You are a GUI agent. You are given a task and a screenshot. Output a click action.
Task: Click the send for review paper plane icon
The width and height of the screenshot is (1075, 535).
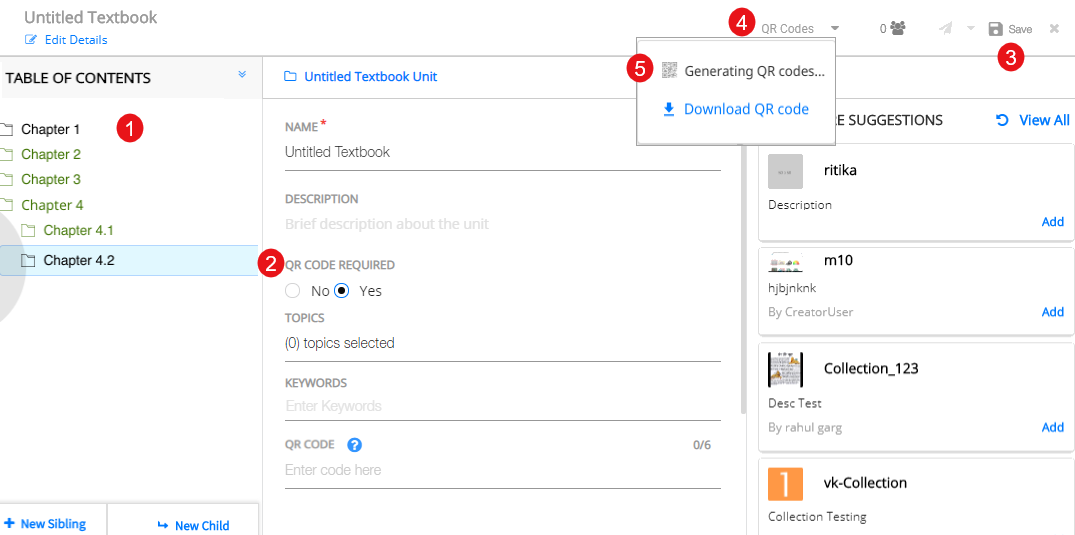[945, 29]
